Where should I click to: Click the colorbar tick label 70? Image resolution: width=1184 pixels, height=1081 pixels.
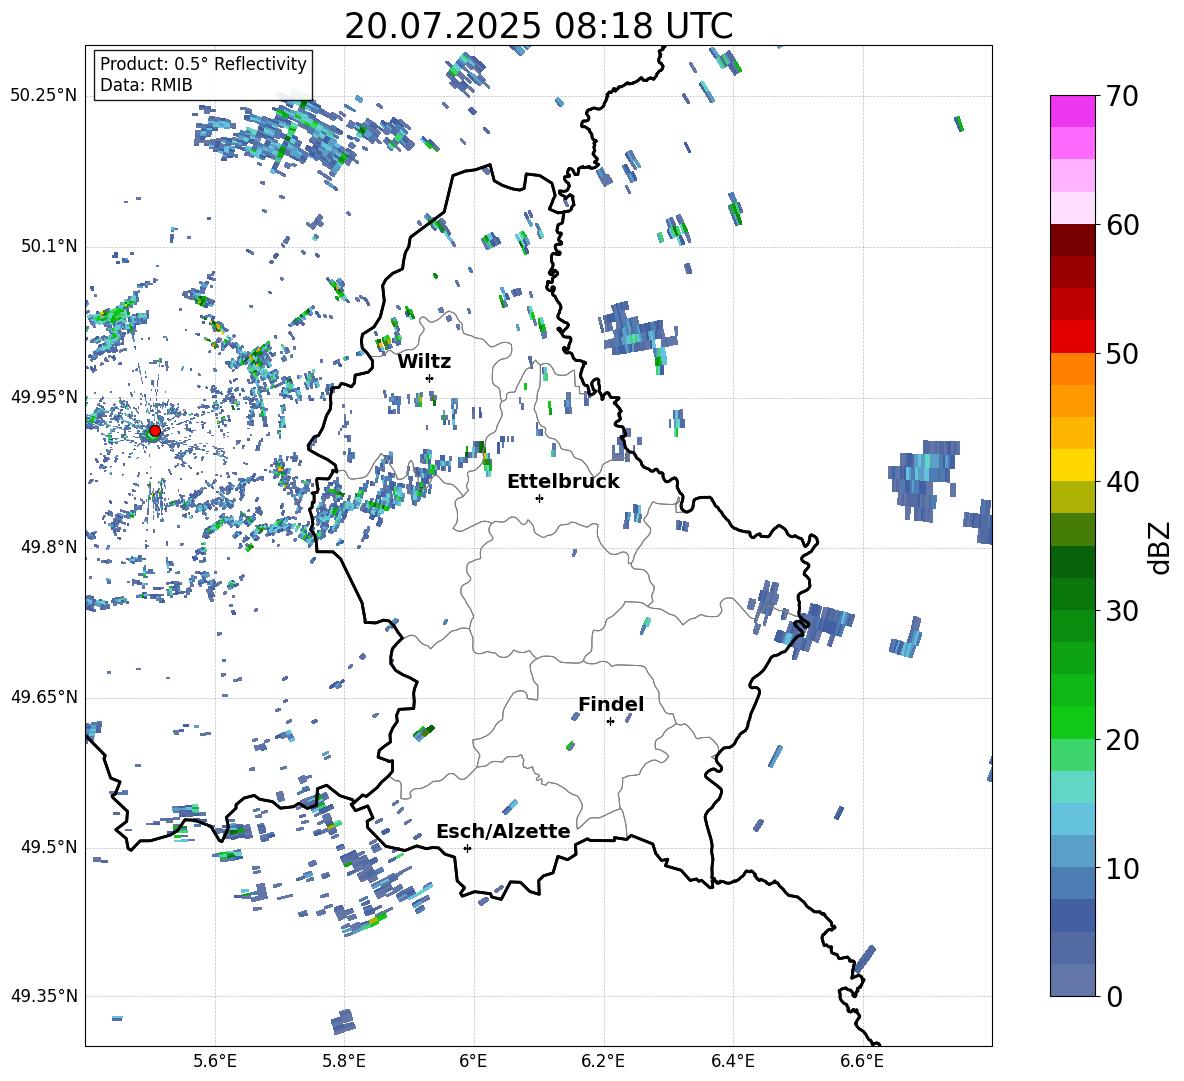1122,97
